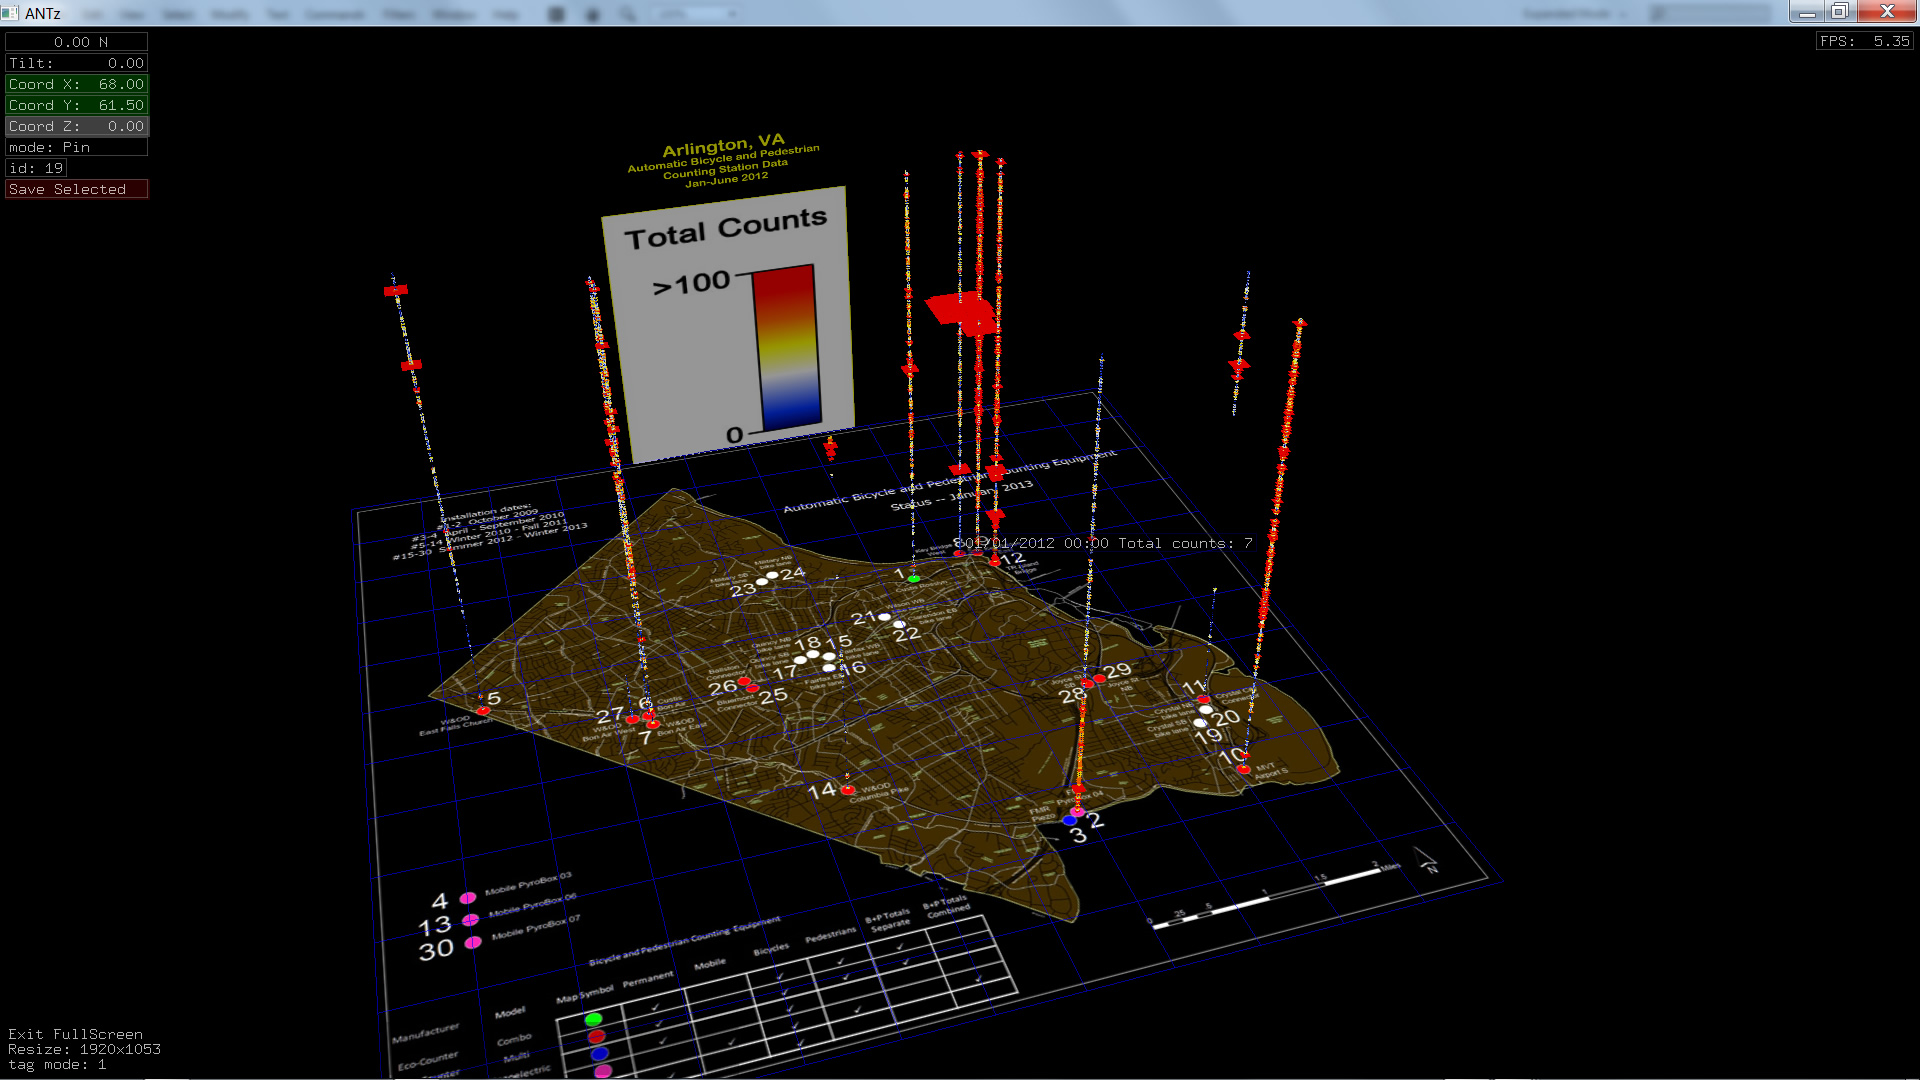Screen dimensions: 1920x1080
Task: Click the Coord Z field
Action: [x=77, y=126]
